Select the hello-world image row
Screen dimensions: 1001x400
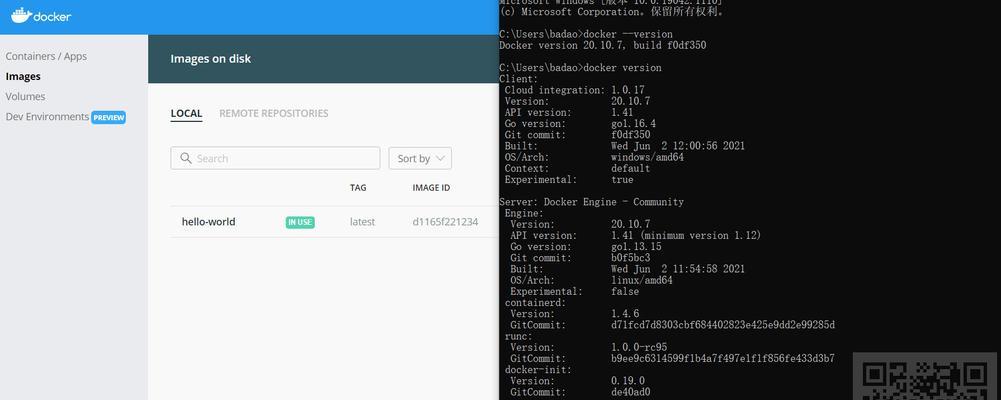(334, 222)
